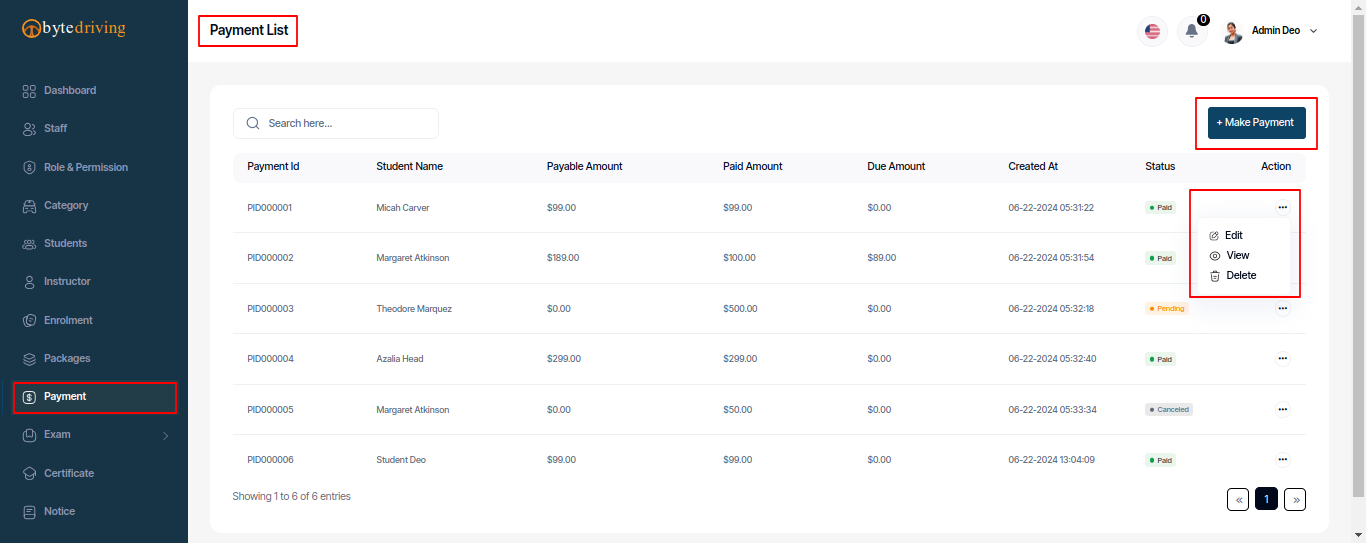
Task: Click the Paid badge for Micah Carver
Action: 1161,208
